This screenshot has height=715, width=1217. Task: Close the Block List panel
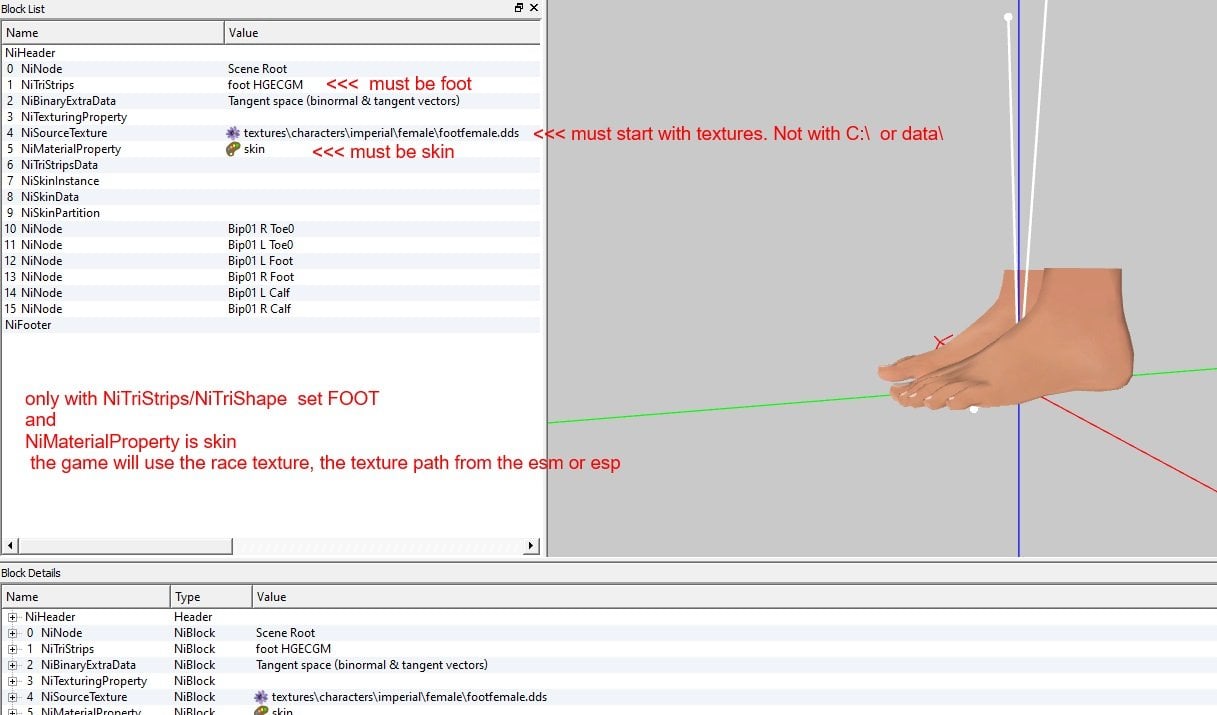point(534,8)
